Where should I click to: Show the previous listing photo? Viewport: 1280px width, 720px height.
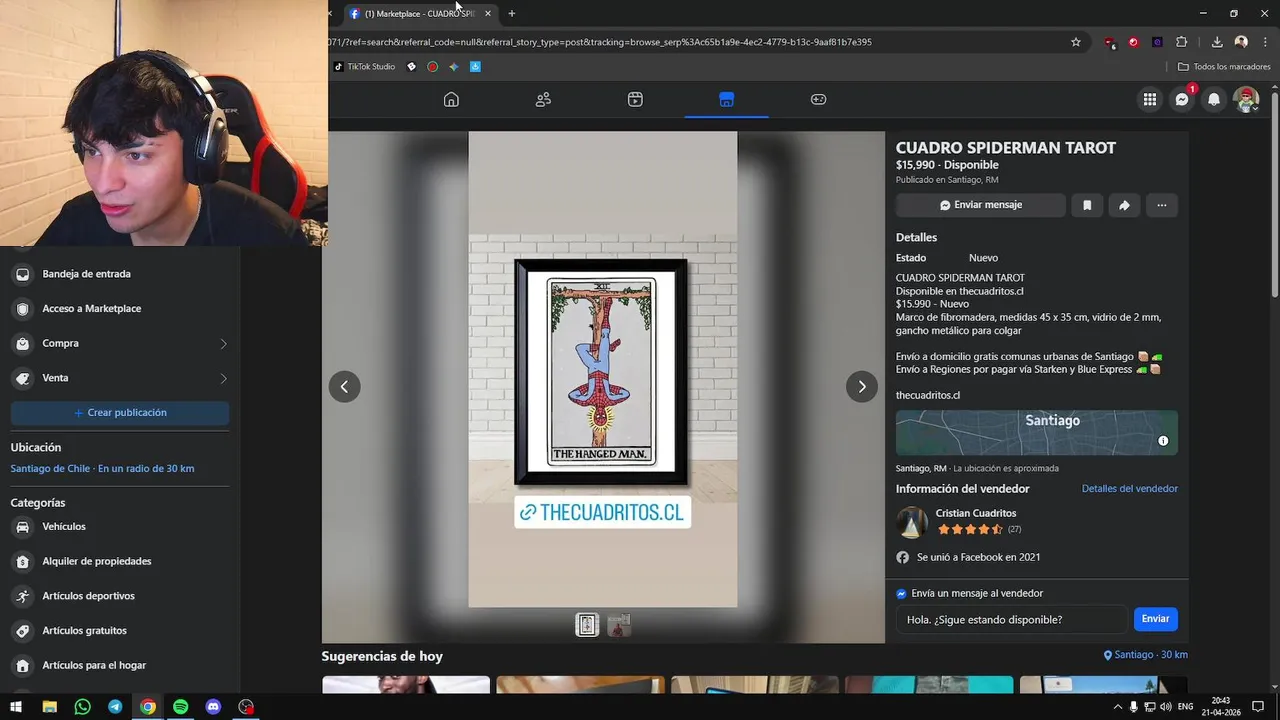coord(344,386)
